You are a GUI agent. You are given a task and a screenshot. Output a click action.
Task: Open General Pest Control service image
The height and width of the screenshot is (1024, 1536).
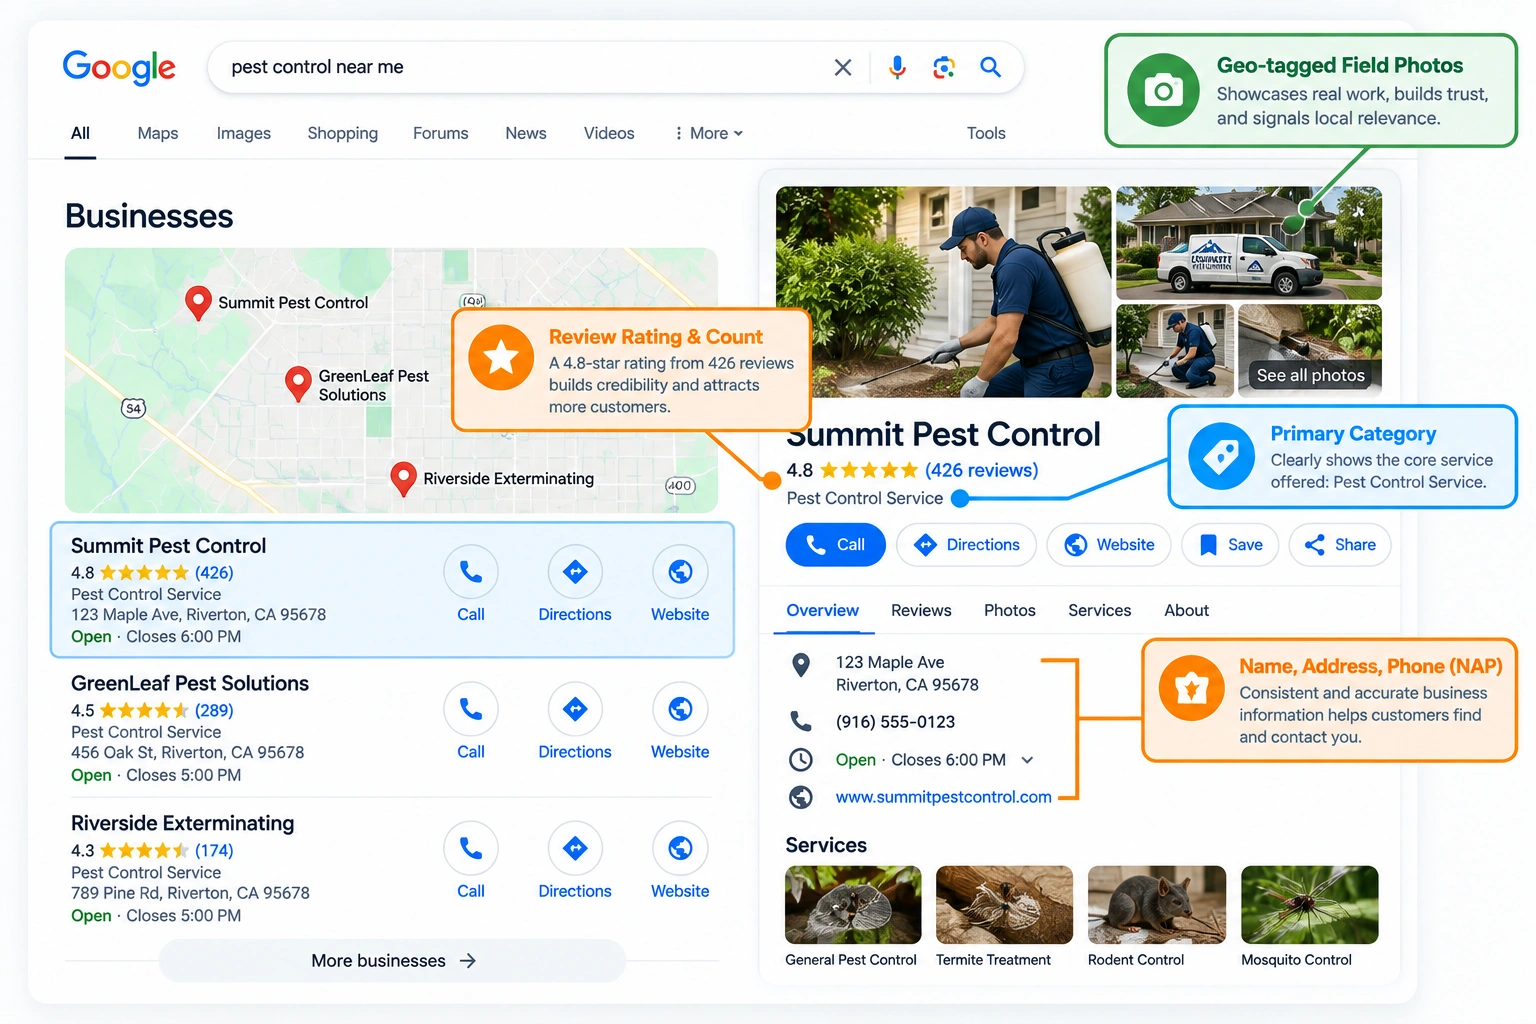click(853, 905)
